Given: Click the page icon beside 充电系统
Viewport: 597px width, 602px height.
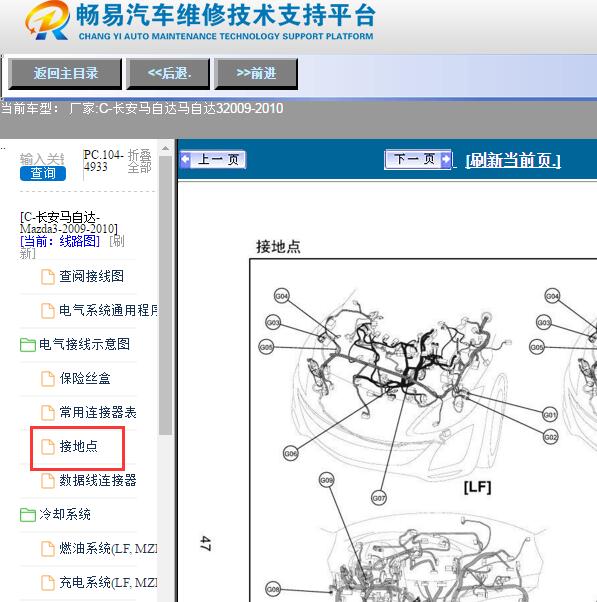Looking at the screenshot, I should (x=48, y=583).
